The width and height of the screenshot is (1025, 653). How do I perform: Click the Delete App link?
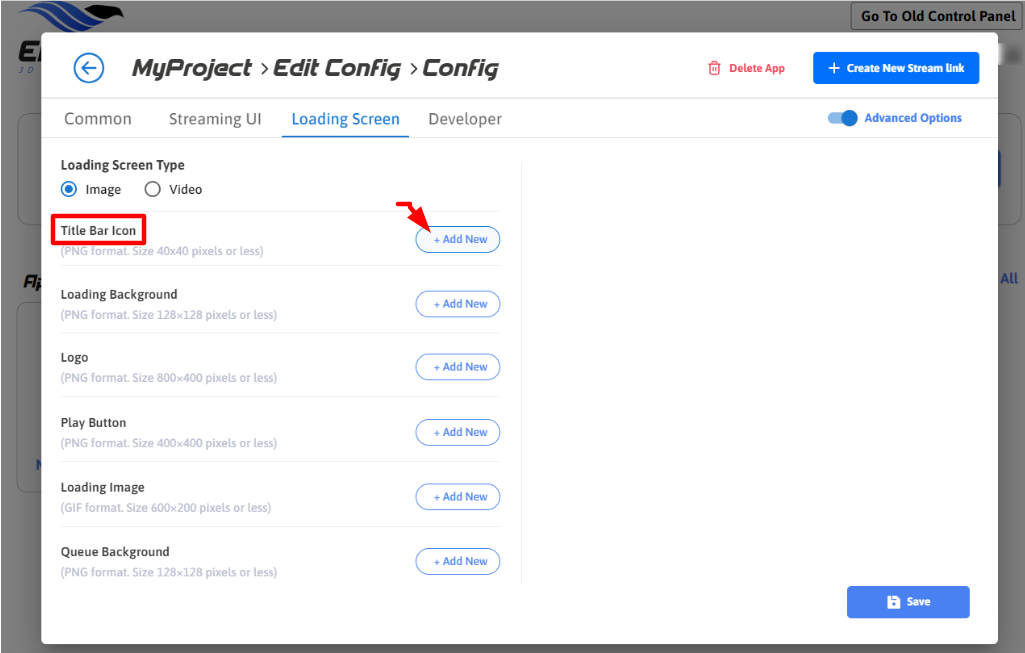click(x=756, y=68)
